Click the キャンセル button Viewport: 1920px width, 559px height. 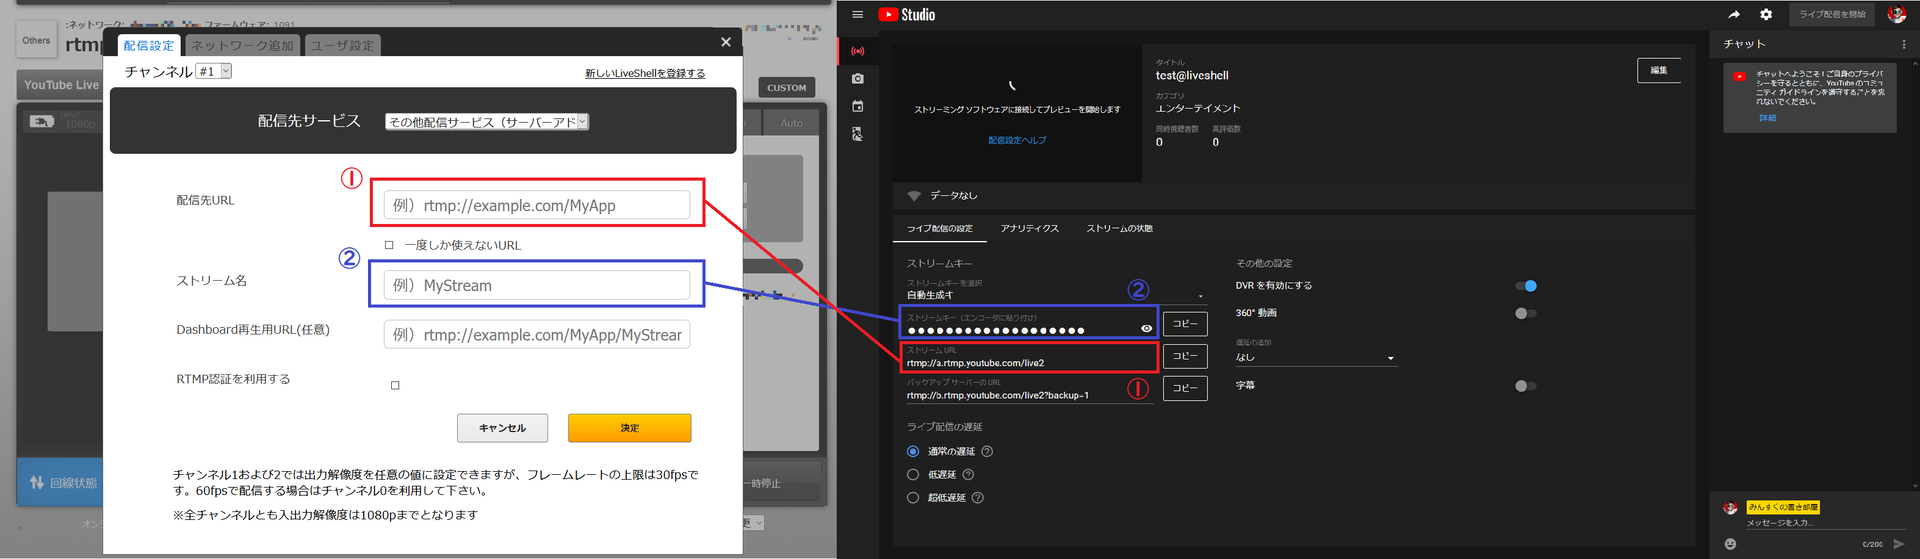(503, 428)
